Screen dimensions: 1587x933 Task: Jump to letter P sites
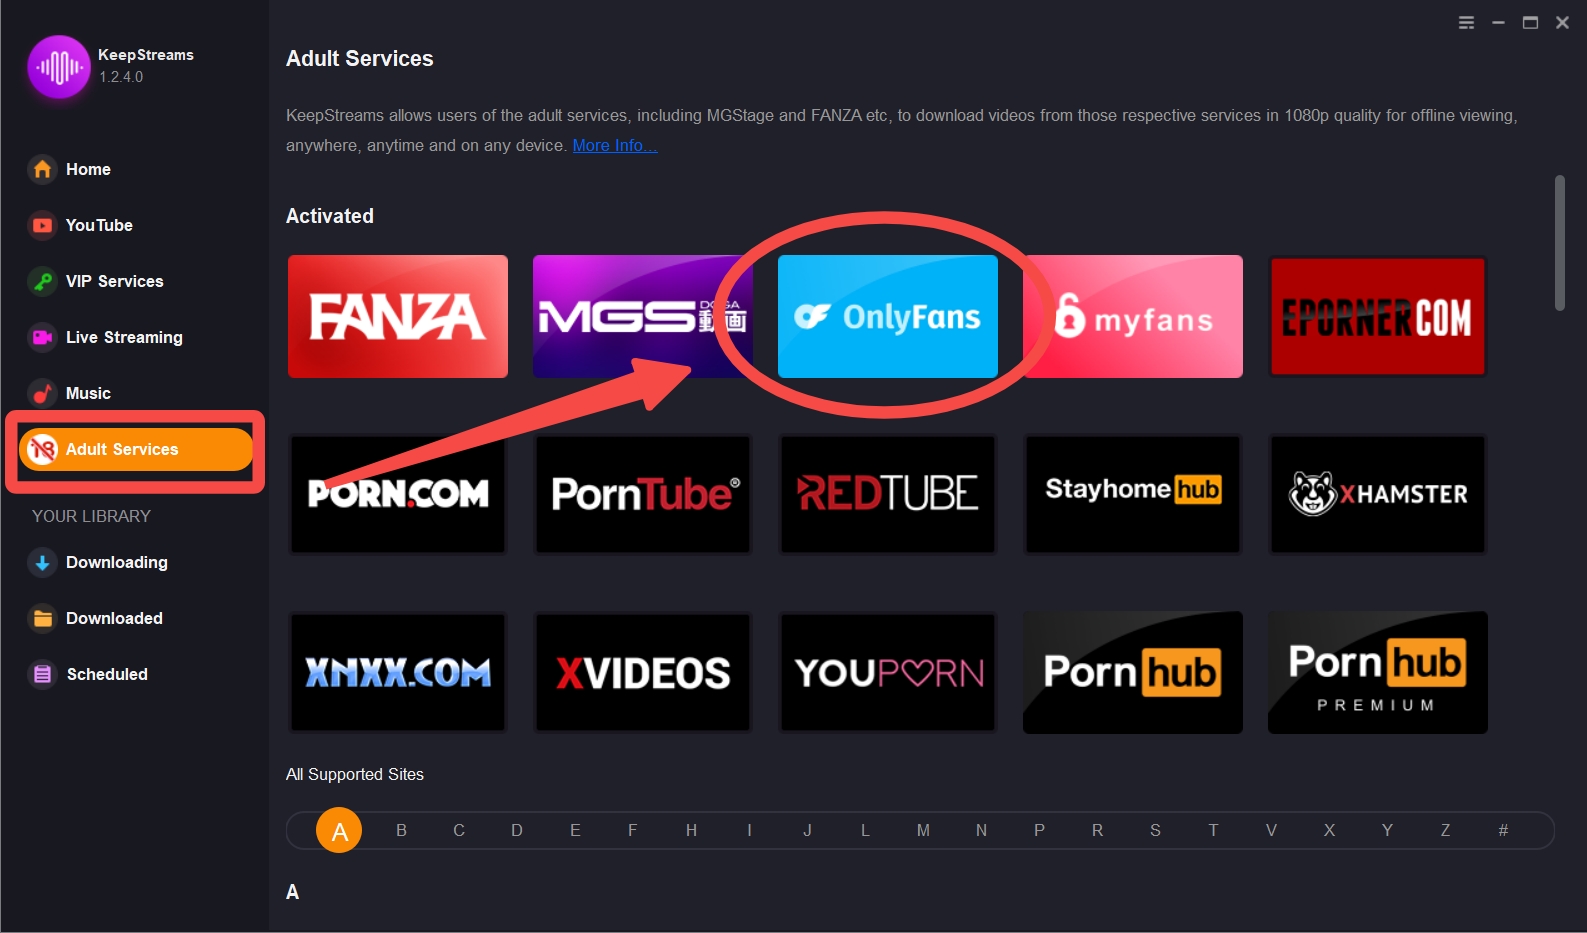(x=1039, y=830)
